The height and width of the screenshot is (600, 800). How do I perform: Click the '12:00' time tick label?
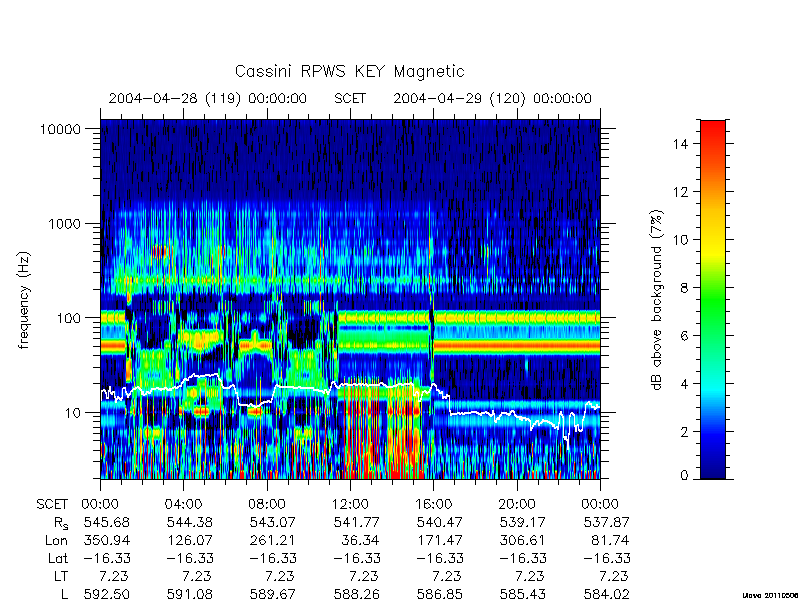(350, 505)
